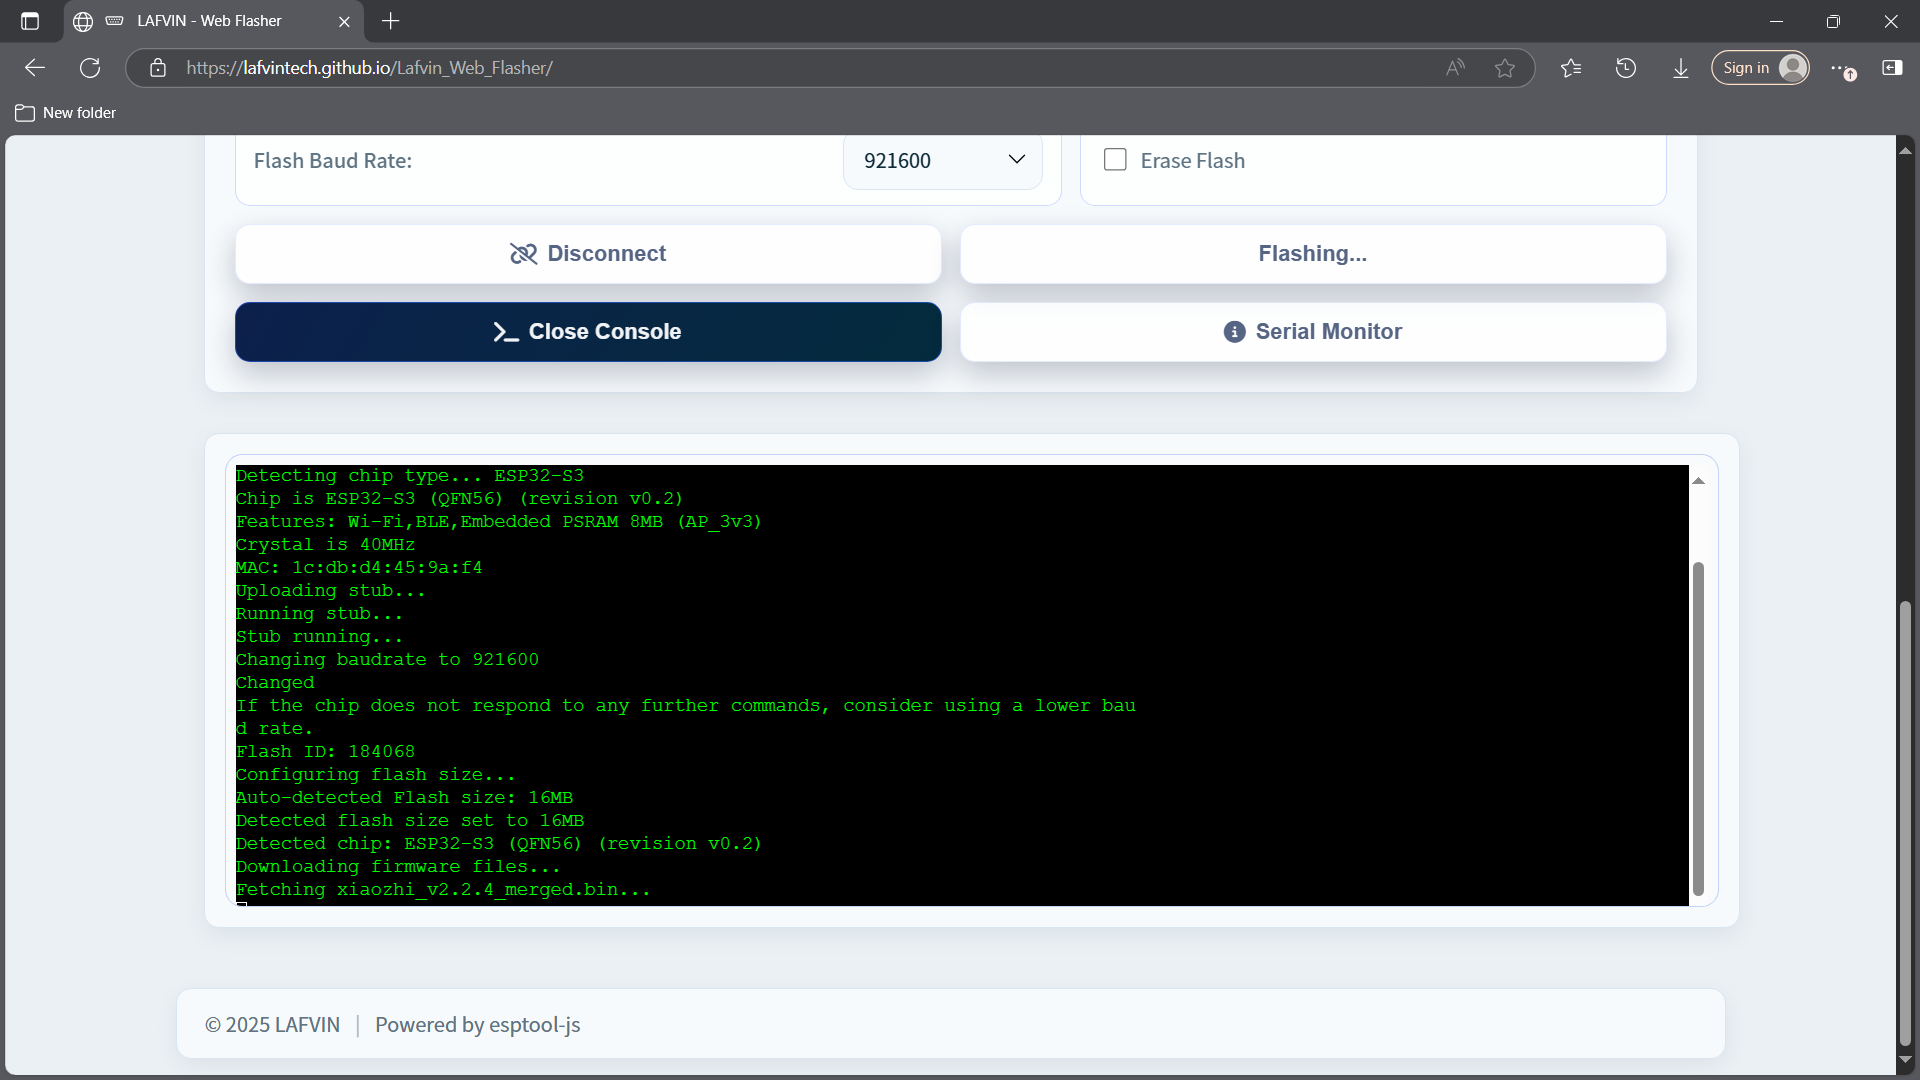Enable the Erase Flash checkbox
Image resolution: width=1920 pixels, height=1080 pixels.
tap(1115, 160)
